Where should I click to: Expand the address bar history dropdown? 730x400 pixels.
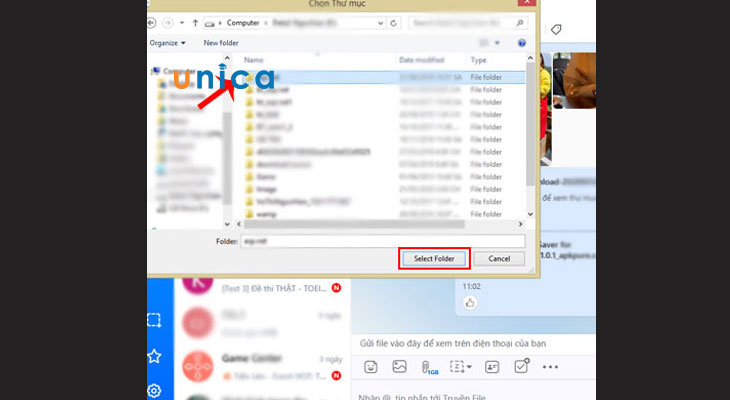[380, 23]
